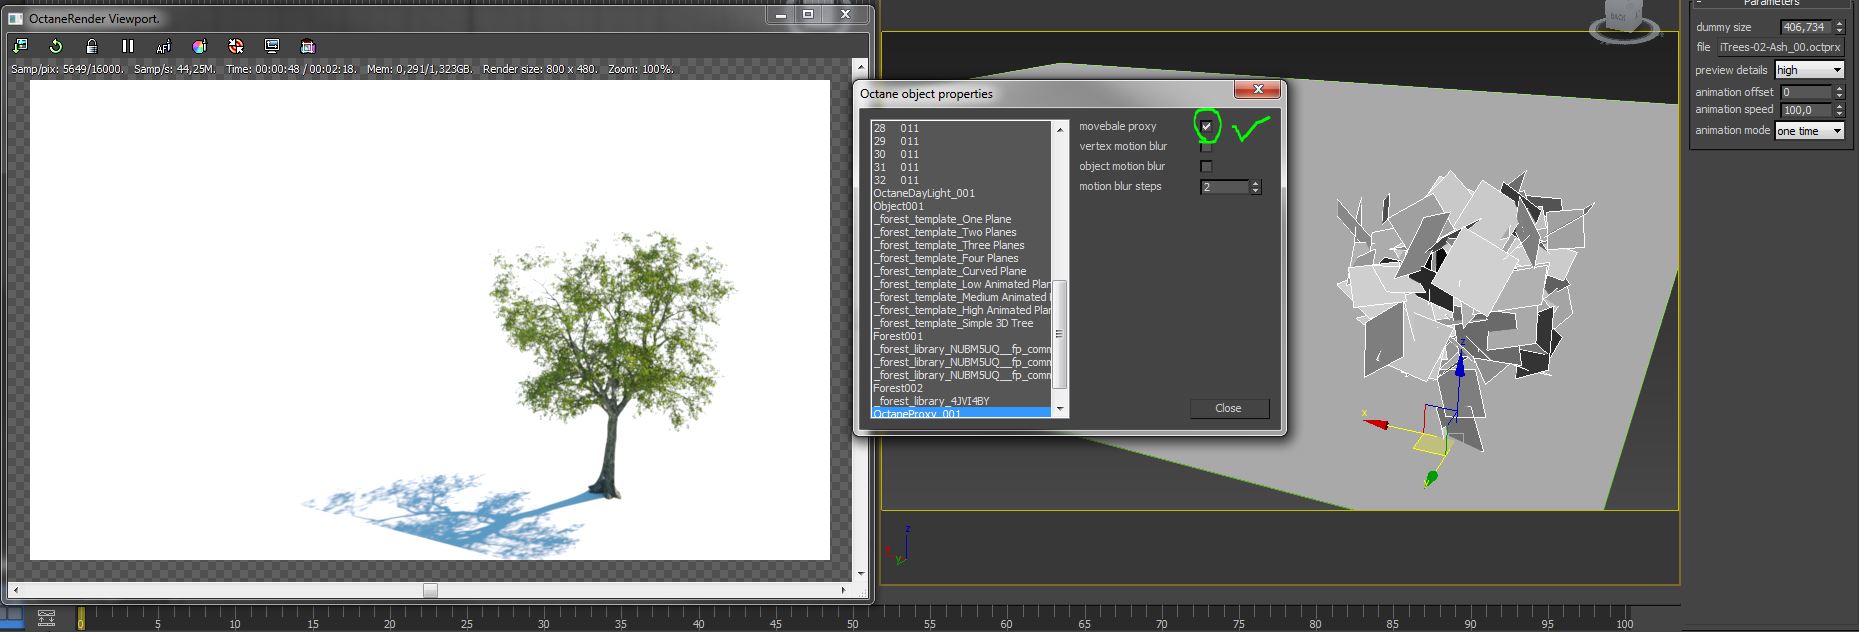Click the animation offset value field
This screenshot has width=1859, height=632.
(x=1806, y=92)
